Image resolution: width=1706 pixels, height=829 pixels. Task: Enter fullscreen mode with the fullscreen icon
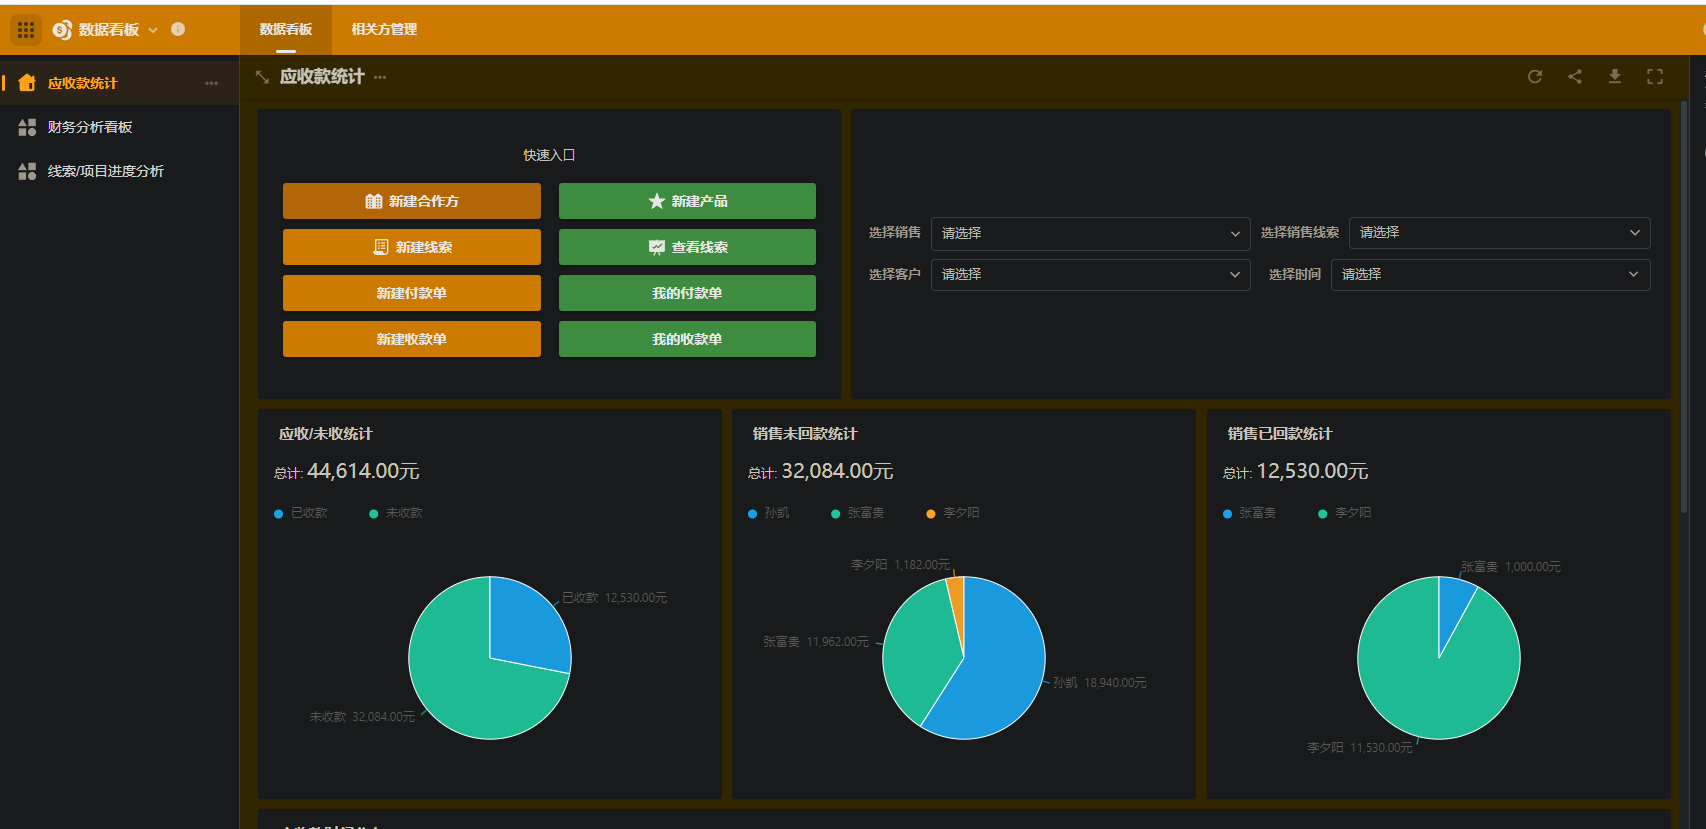point(1655,77)
